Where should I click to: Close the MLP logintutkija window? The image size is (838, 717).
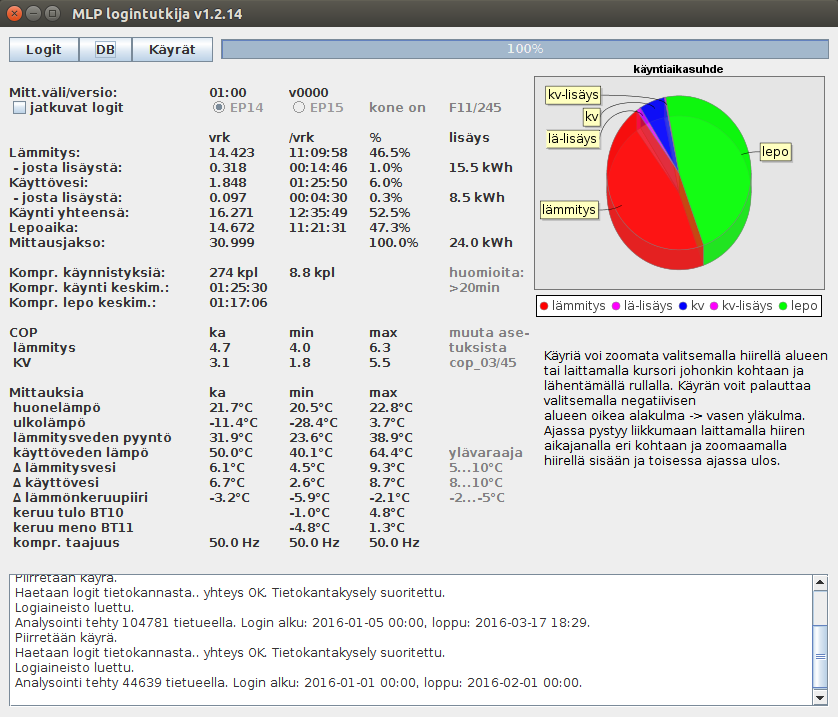click(14, 13)
